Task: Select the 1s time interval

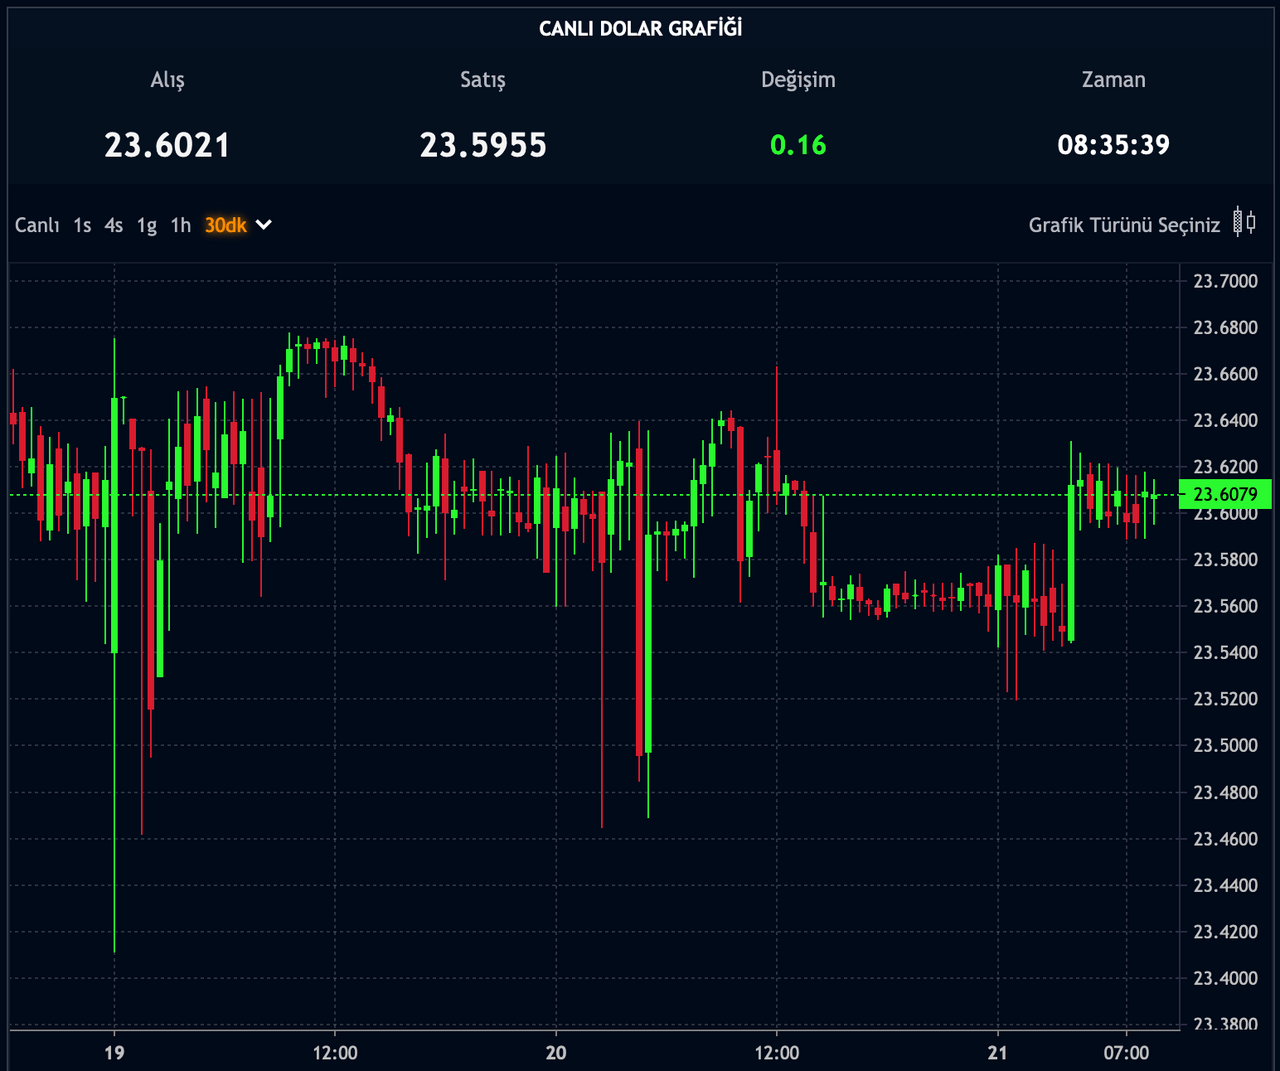Action: pos(82,225)
